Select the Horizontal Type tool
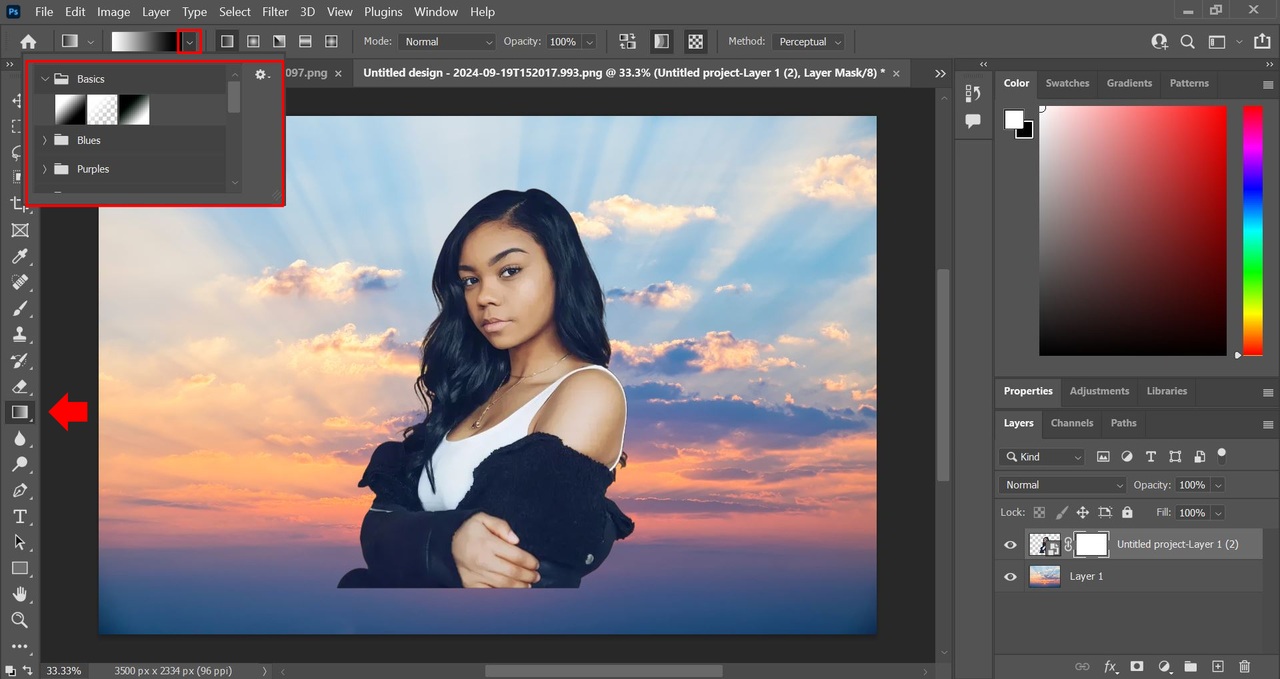 [x=19, y=516]
